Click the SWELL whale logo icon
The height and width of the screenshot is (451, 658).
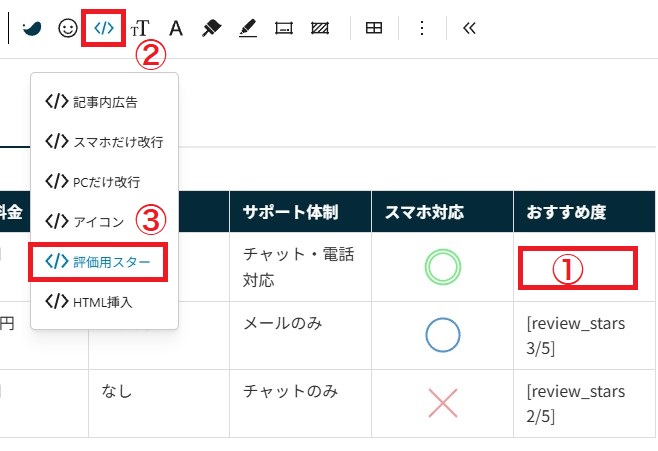[32, 29]
